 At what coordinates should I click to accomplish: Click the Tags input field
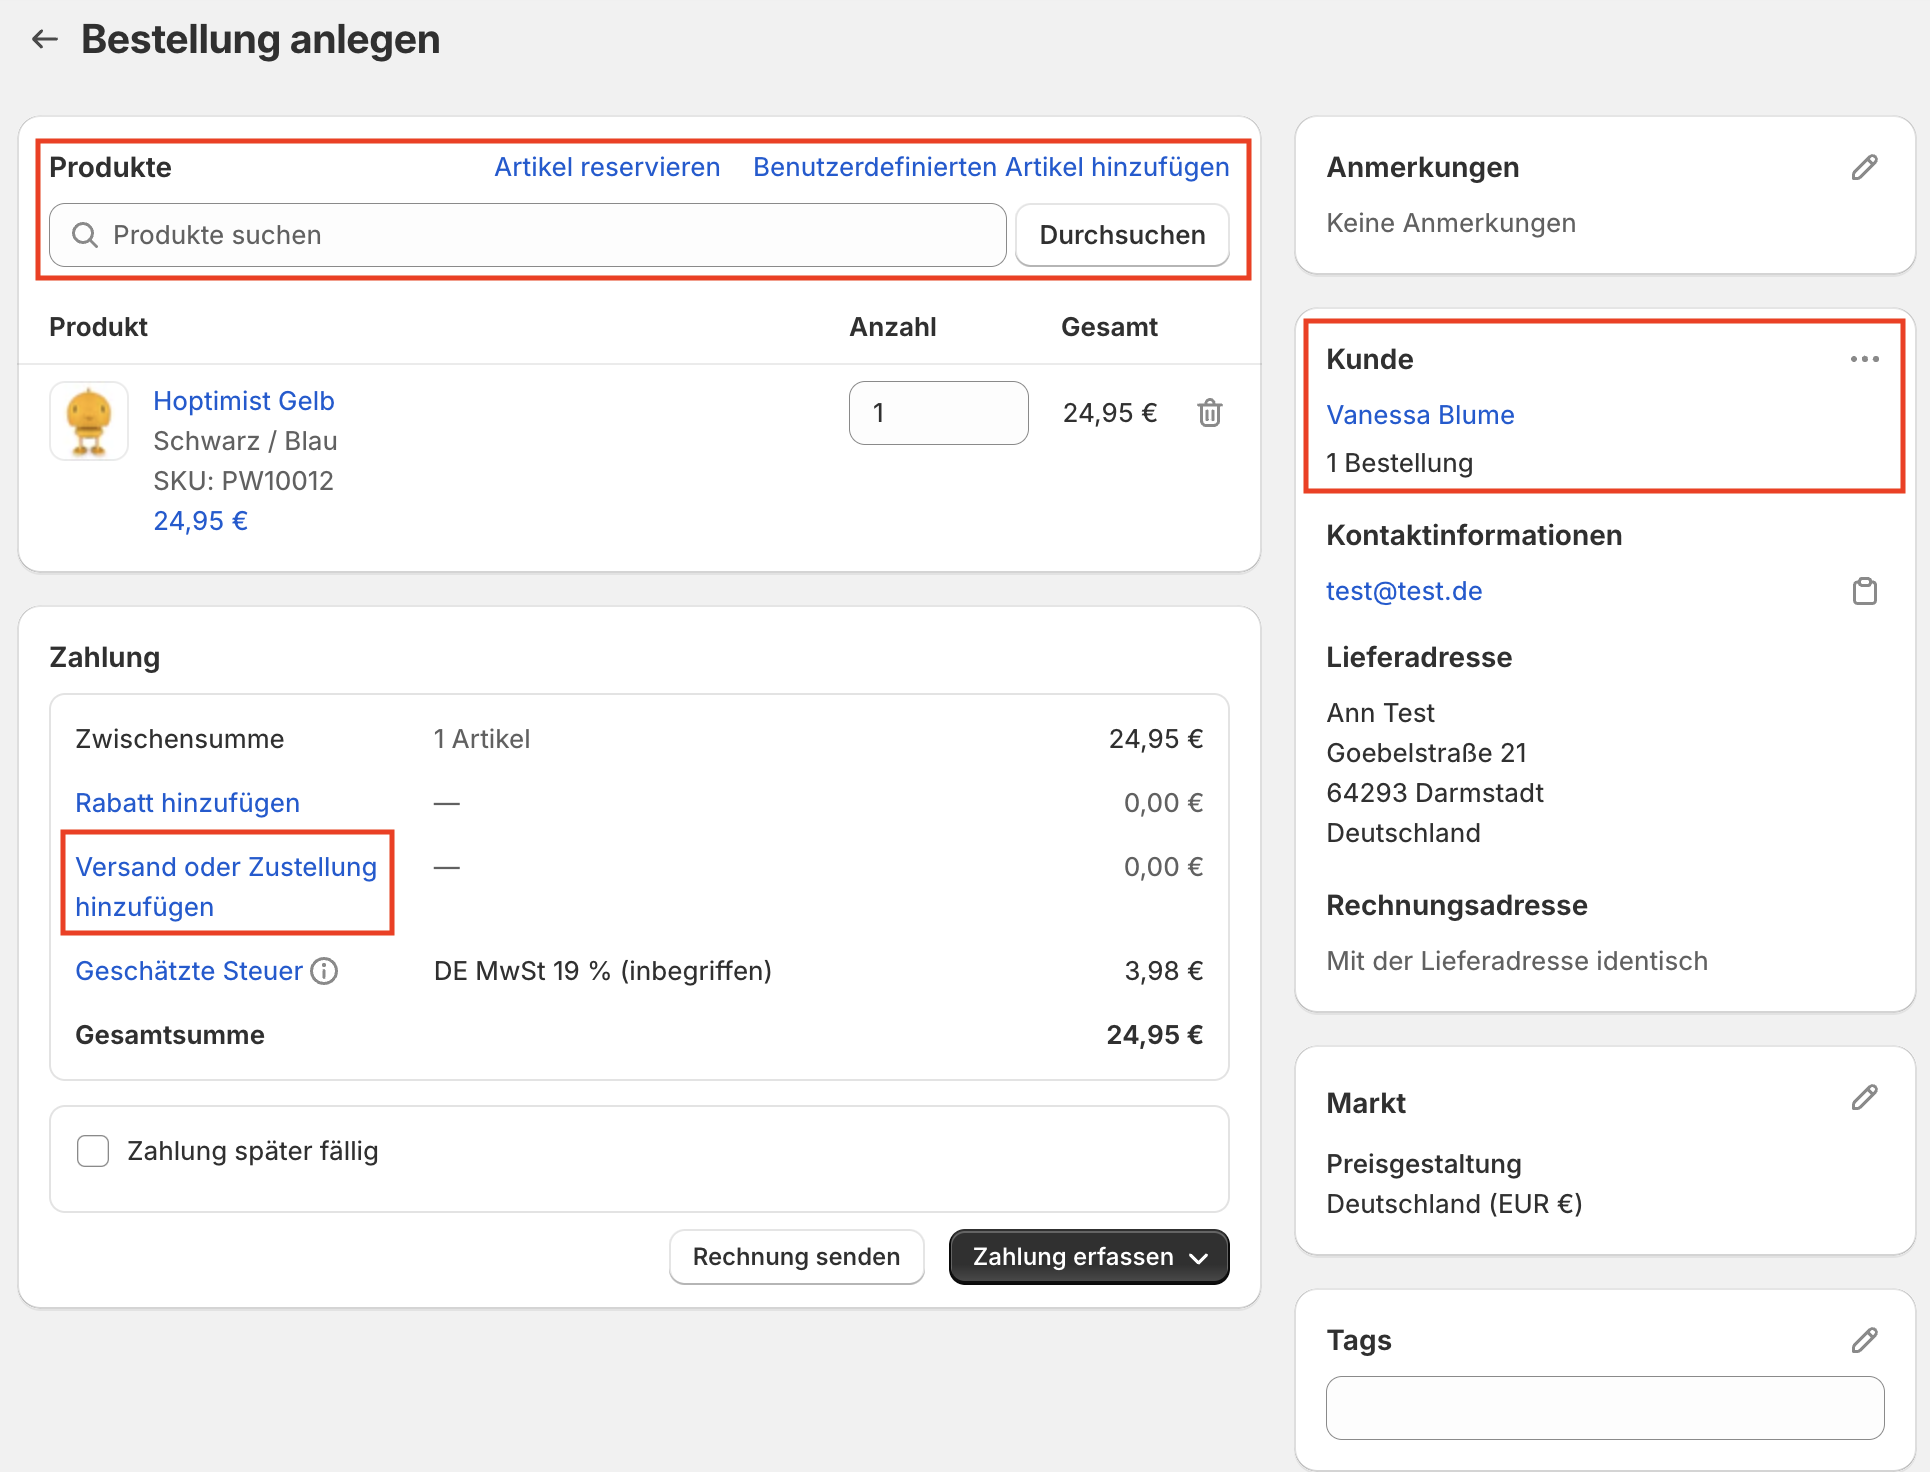tap(1604, 1408)
